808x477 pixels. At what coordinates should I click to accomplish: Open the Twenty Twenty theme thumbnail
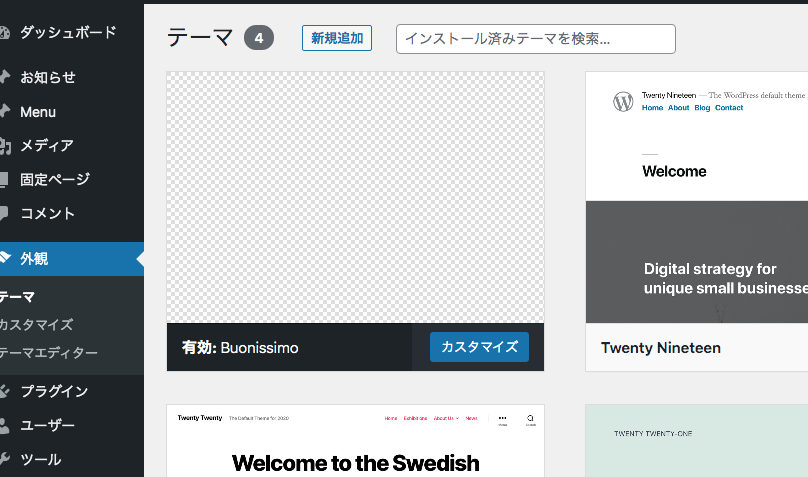pos(355,441)
